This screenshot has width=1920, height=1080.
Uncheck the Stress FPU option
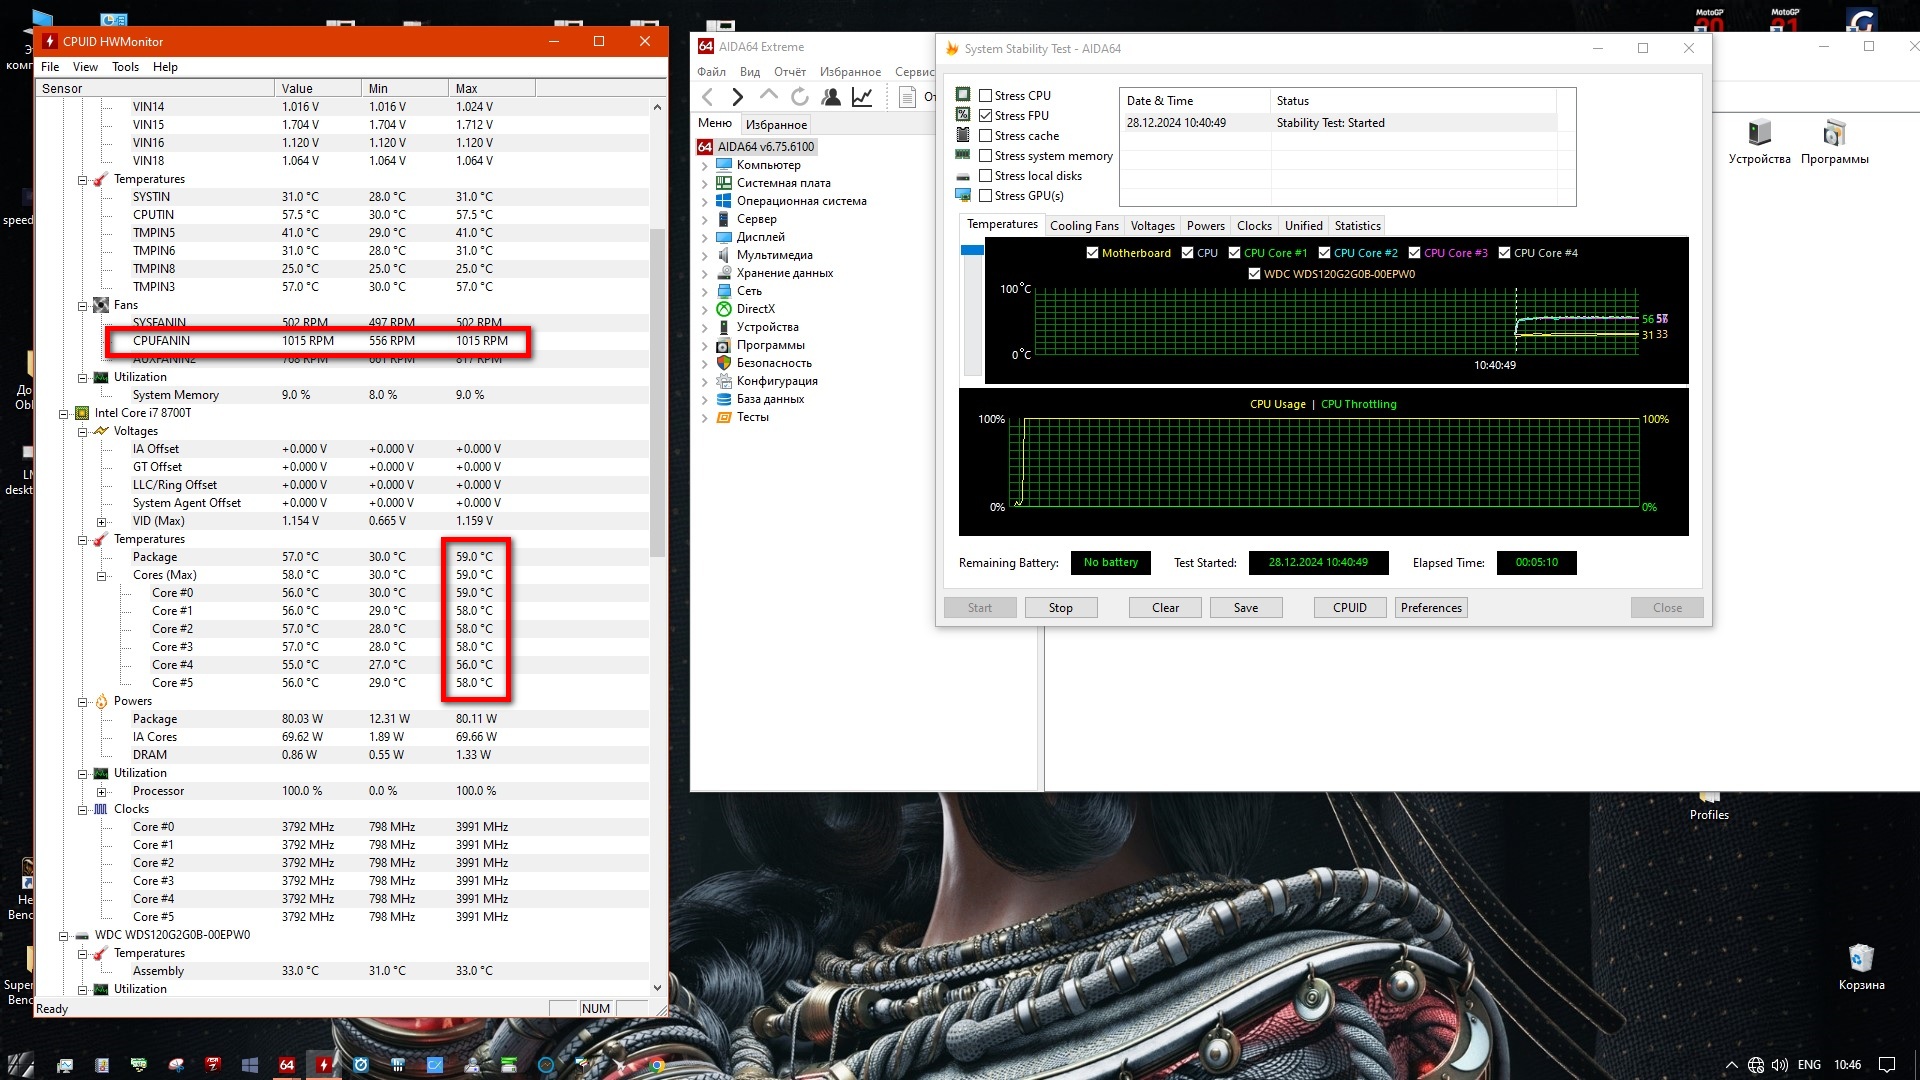click(986, 116)
